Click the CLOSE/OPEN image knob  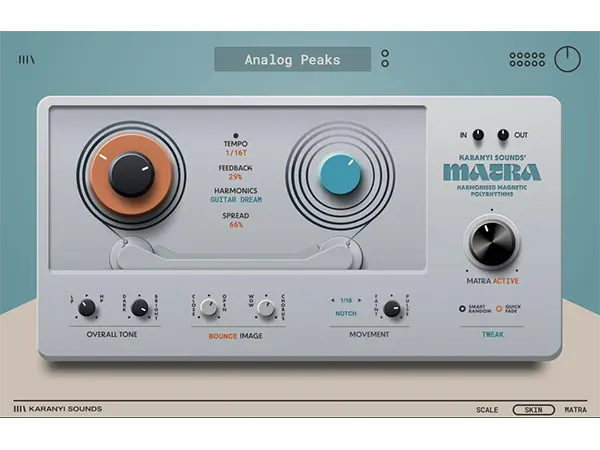(x=209, y=308)
